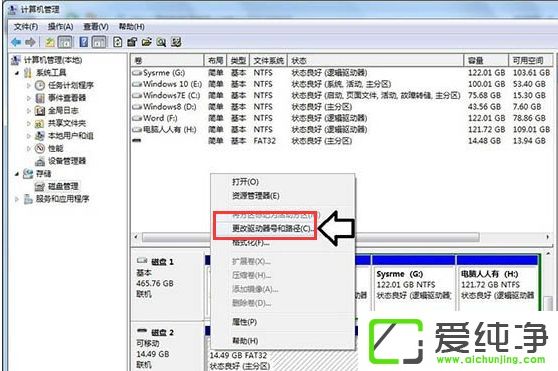Select the 存储 tree node
Image resolution: width=558 pixels, height=371 pixels.
43,174
